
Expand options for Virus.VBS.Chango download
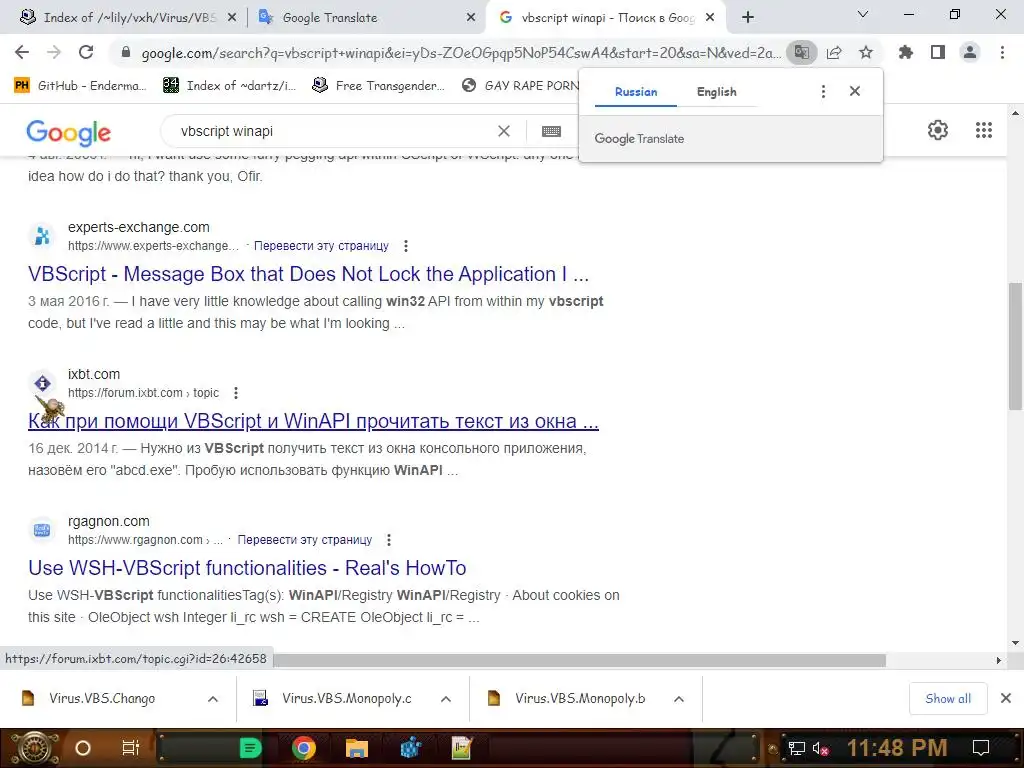click(x=213, y=699)
